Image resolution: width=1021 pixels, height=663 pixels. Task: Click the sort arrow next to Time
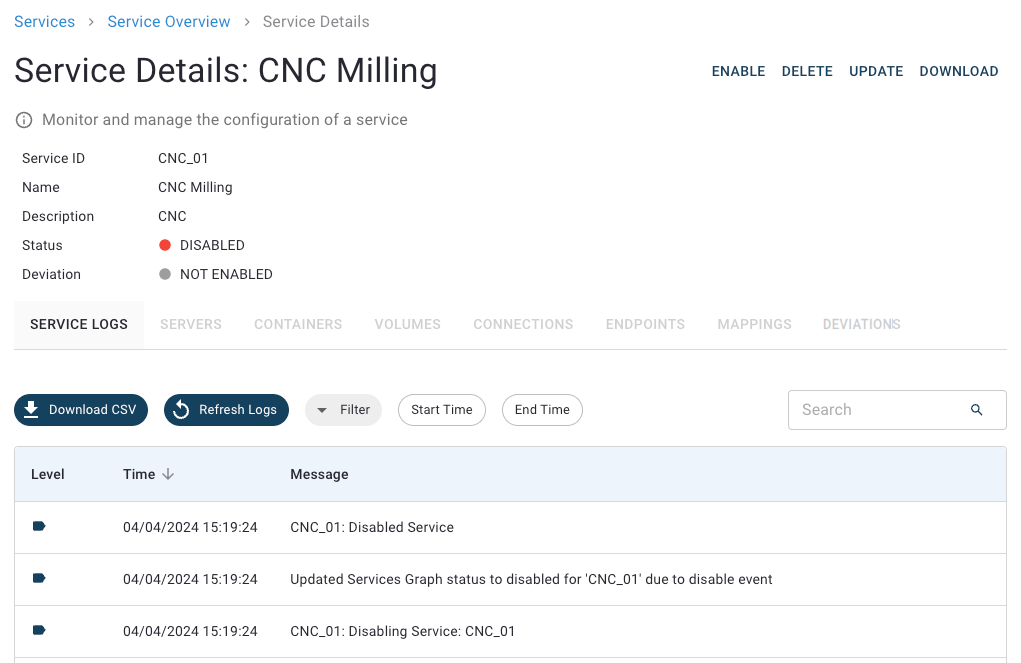click(x=168, y=474)
